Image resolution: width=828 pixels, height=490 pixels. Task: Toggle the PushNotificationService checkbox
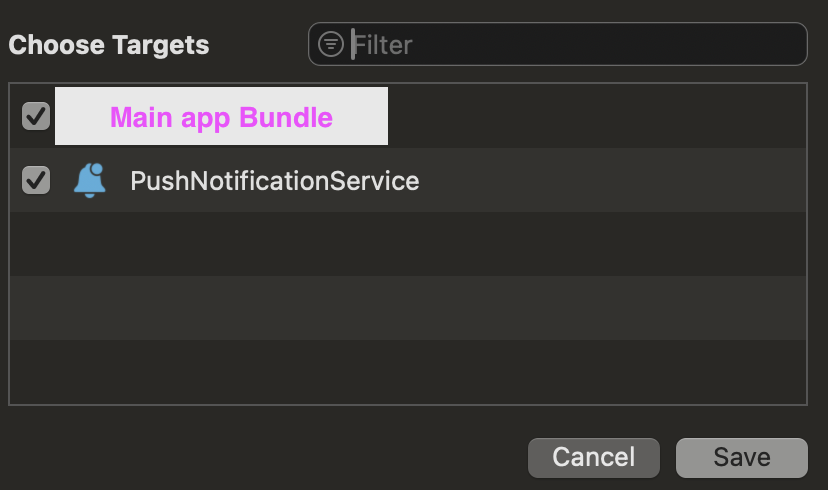click(x=36, y=180)
